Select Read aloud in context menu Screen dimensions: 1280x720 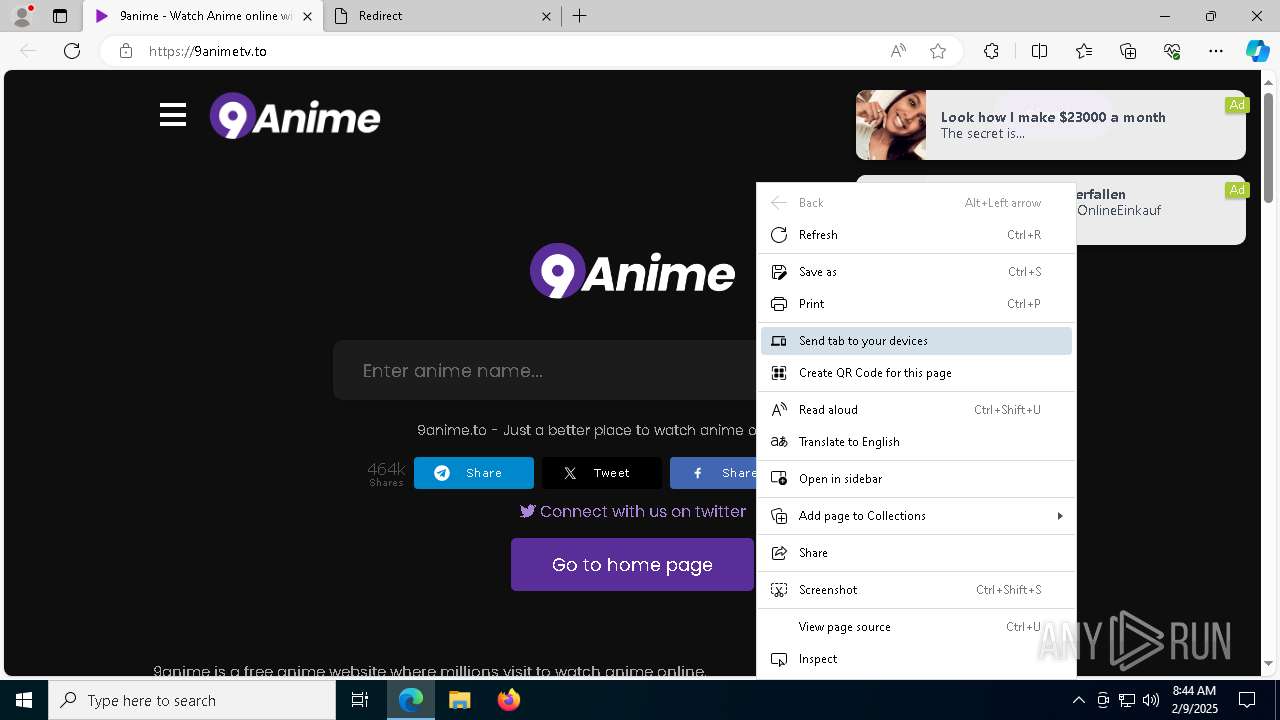[x=916, y=410]
